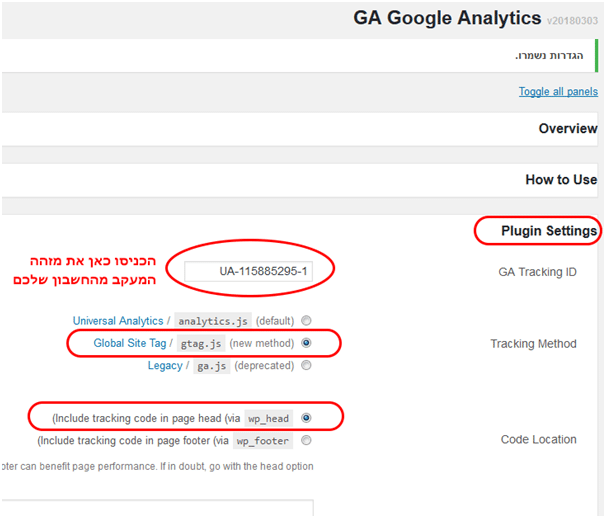
Task: Click the v20180303 version text
Action: point(572,21)
